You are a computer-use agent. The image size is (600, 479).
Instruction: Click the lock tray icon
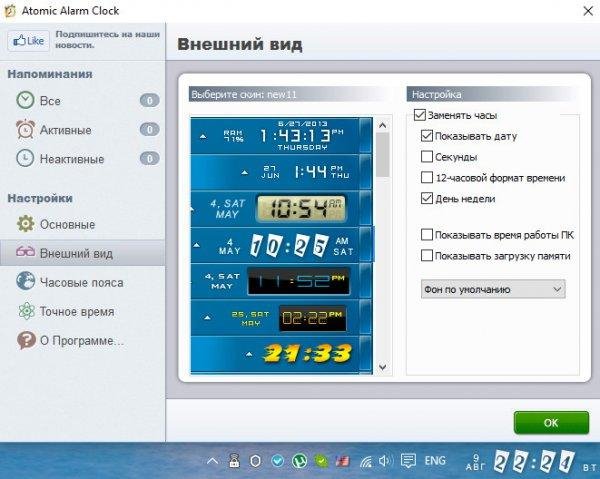pos(234,460)
